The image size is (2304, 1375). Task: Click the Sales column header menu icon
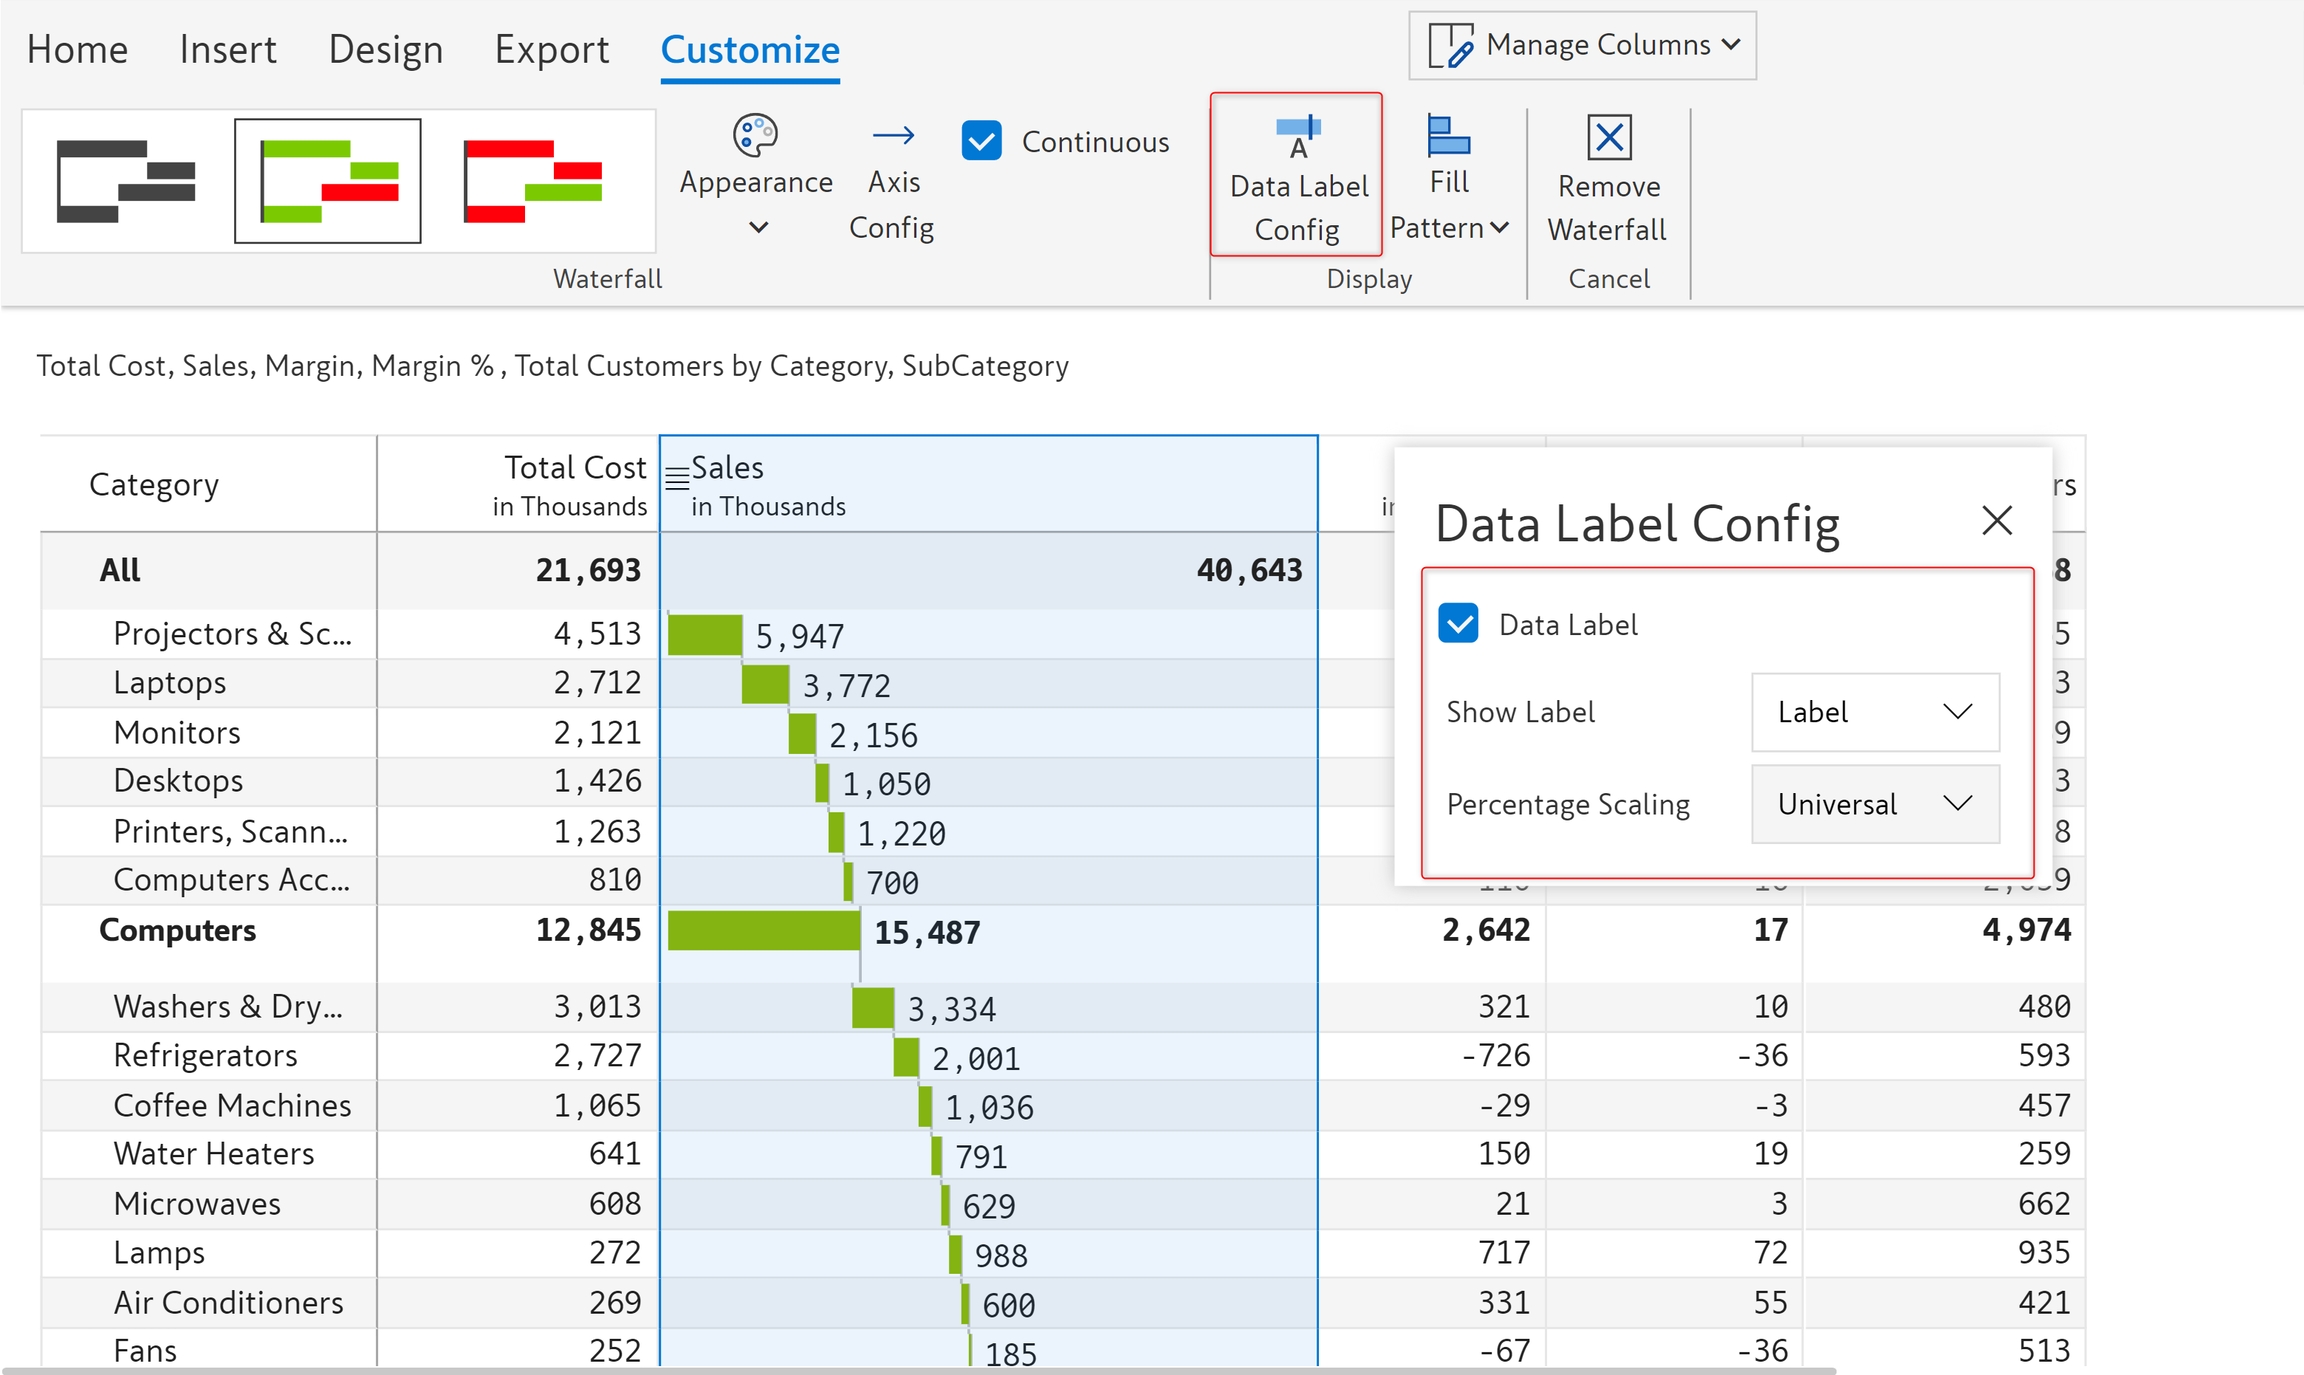(x=677, y=479)
